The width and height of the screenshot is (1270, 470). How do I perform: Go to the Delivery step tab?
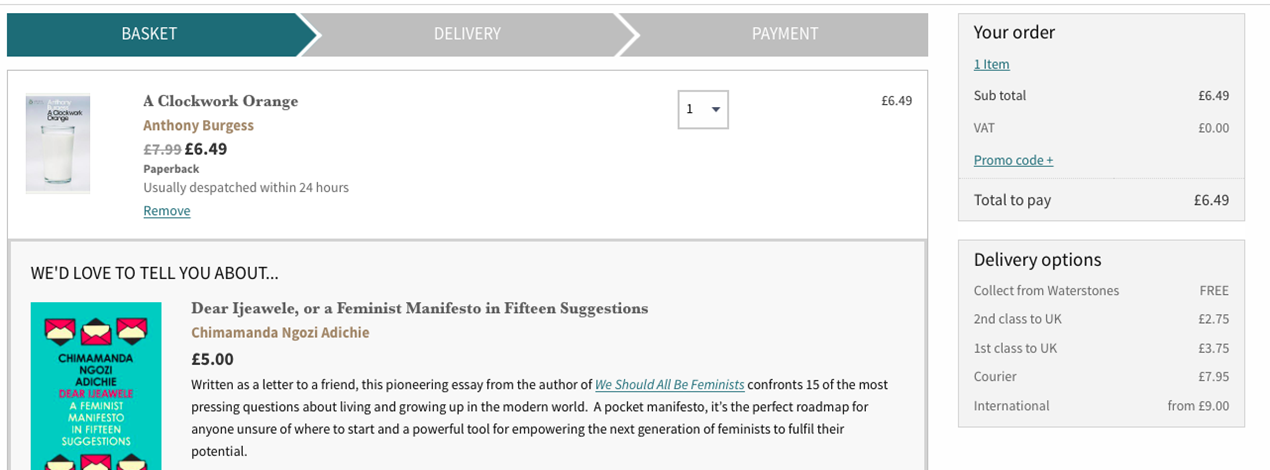pos(467,34)
